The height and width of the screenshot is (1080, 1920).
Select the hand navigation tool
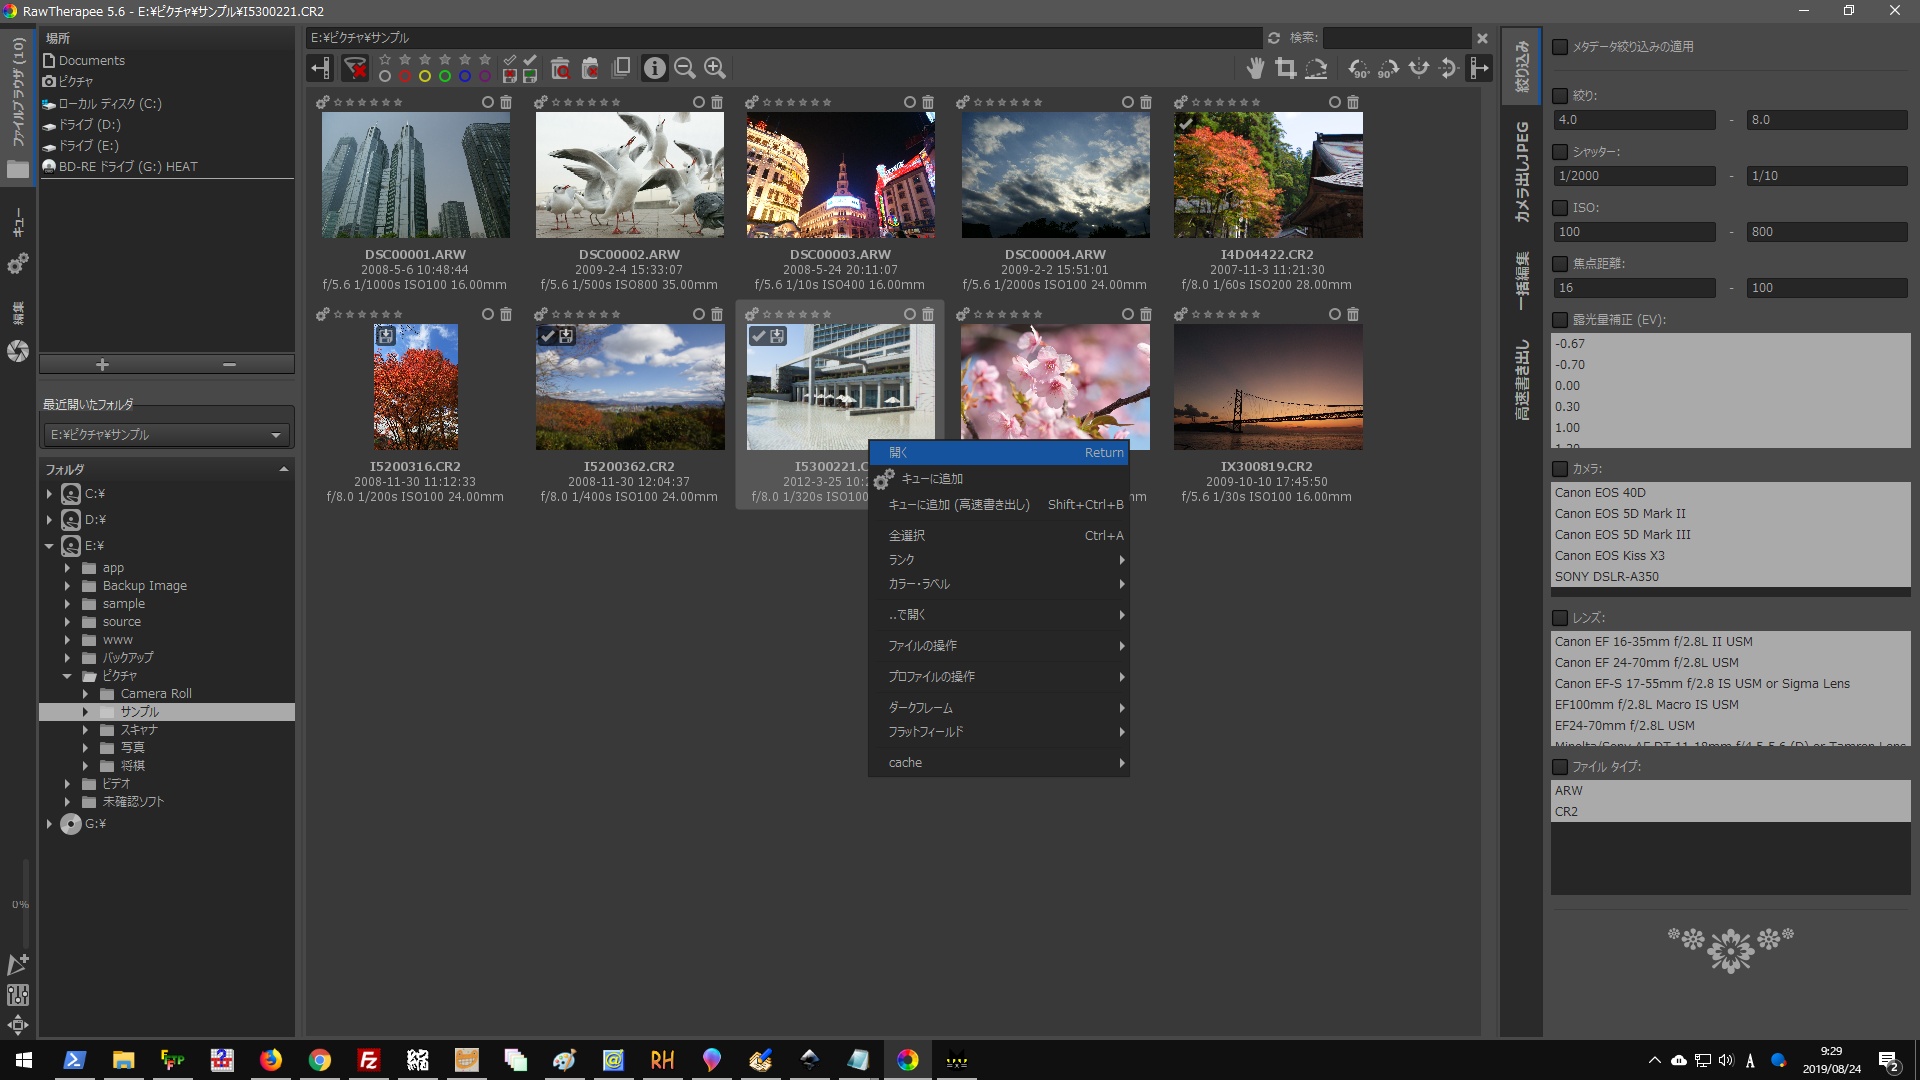1256,68
